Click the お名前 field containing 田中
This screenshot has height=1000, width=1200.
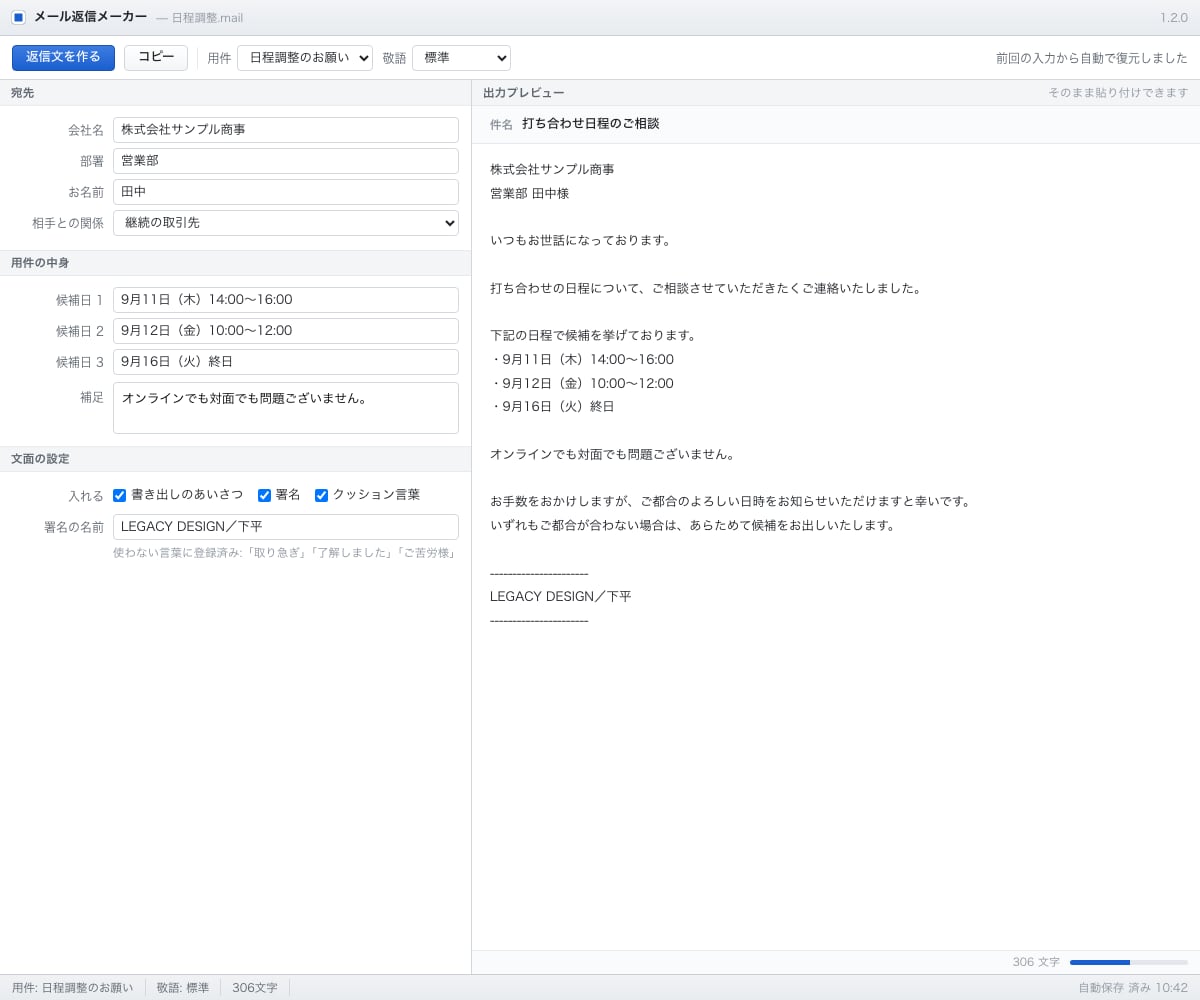(286, 192)
